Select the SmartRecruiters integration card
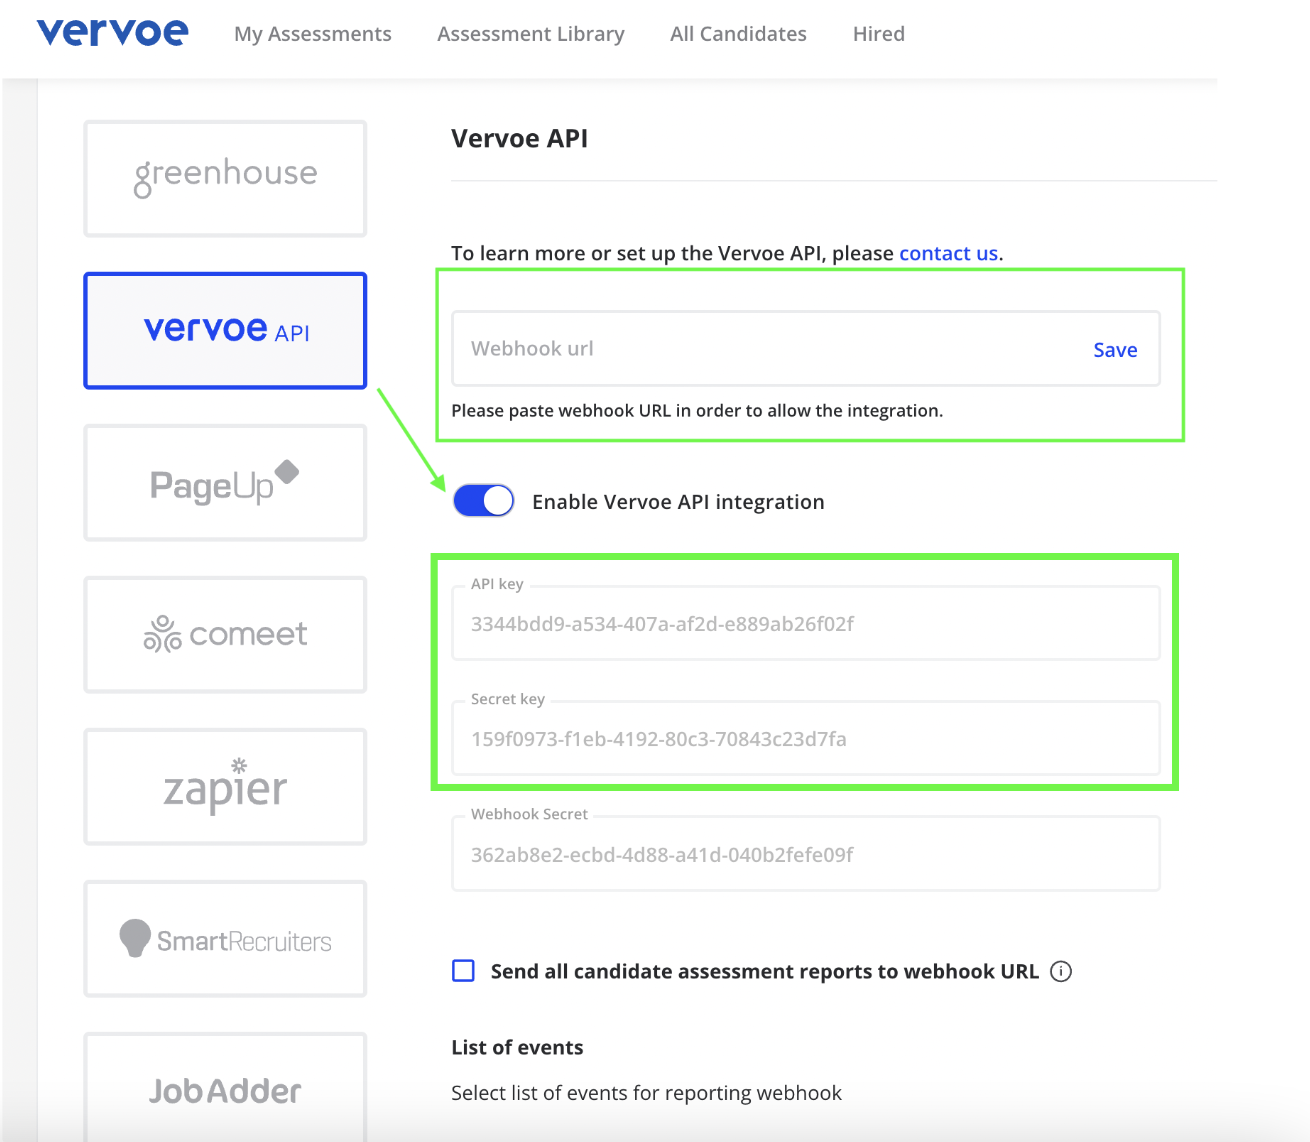The height and width of the screenshot is (1142, 1310). click(x=225, y=939)
